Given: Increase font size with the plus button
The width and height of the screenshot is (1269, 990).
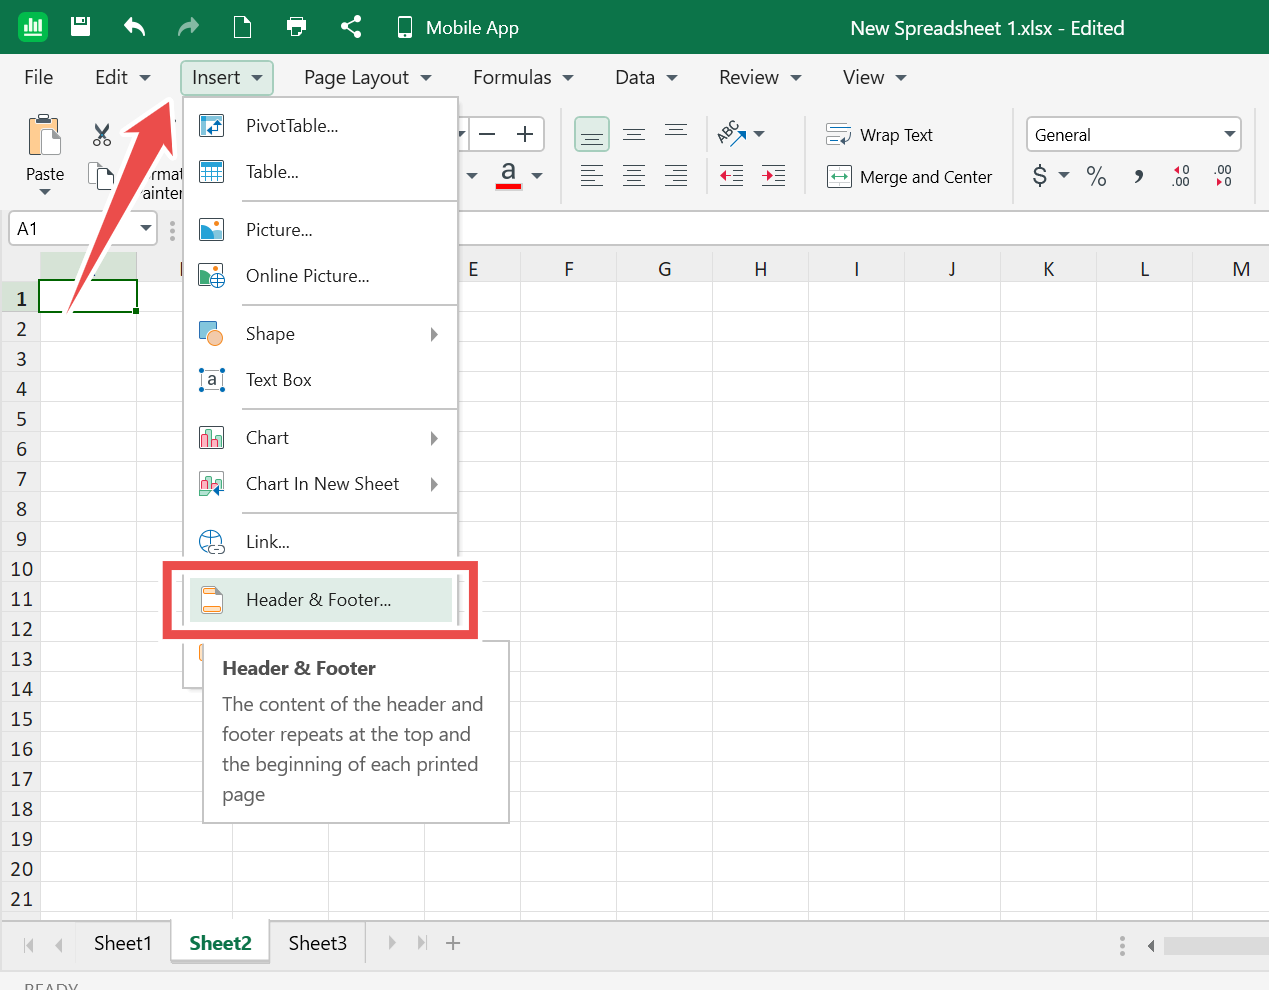Looking at the screenshot, I should click(x=524, y=134).
